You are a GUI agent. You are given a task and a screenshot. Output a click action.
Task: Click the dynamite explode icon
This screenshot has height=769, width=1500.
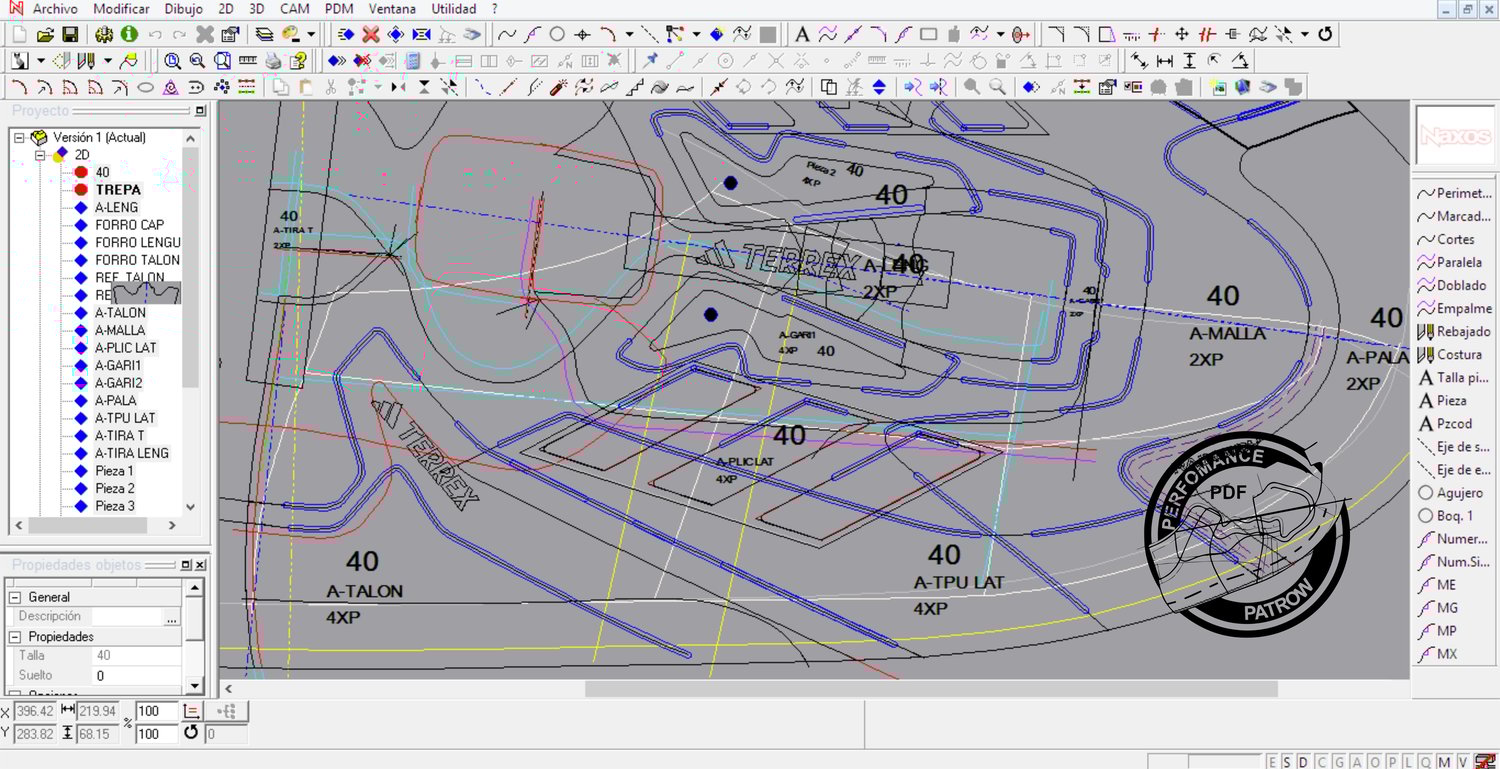tap(558, 88)
